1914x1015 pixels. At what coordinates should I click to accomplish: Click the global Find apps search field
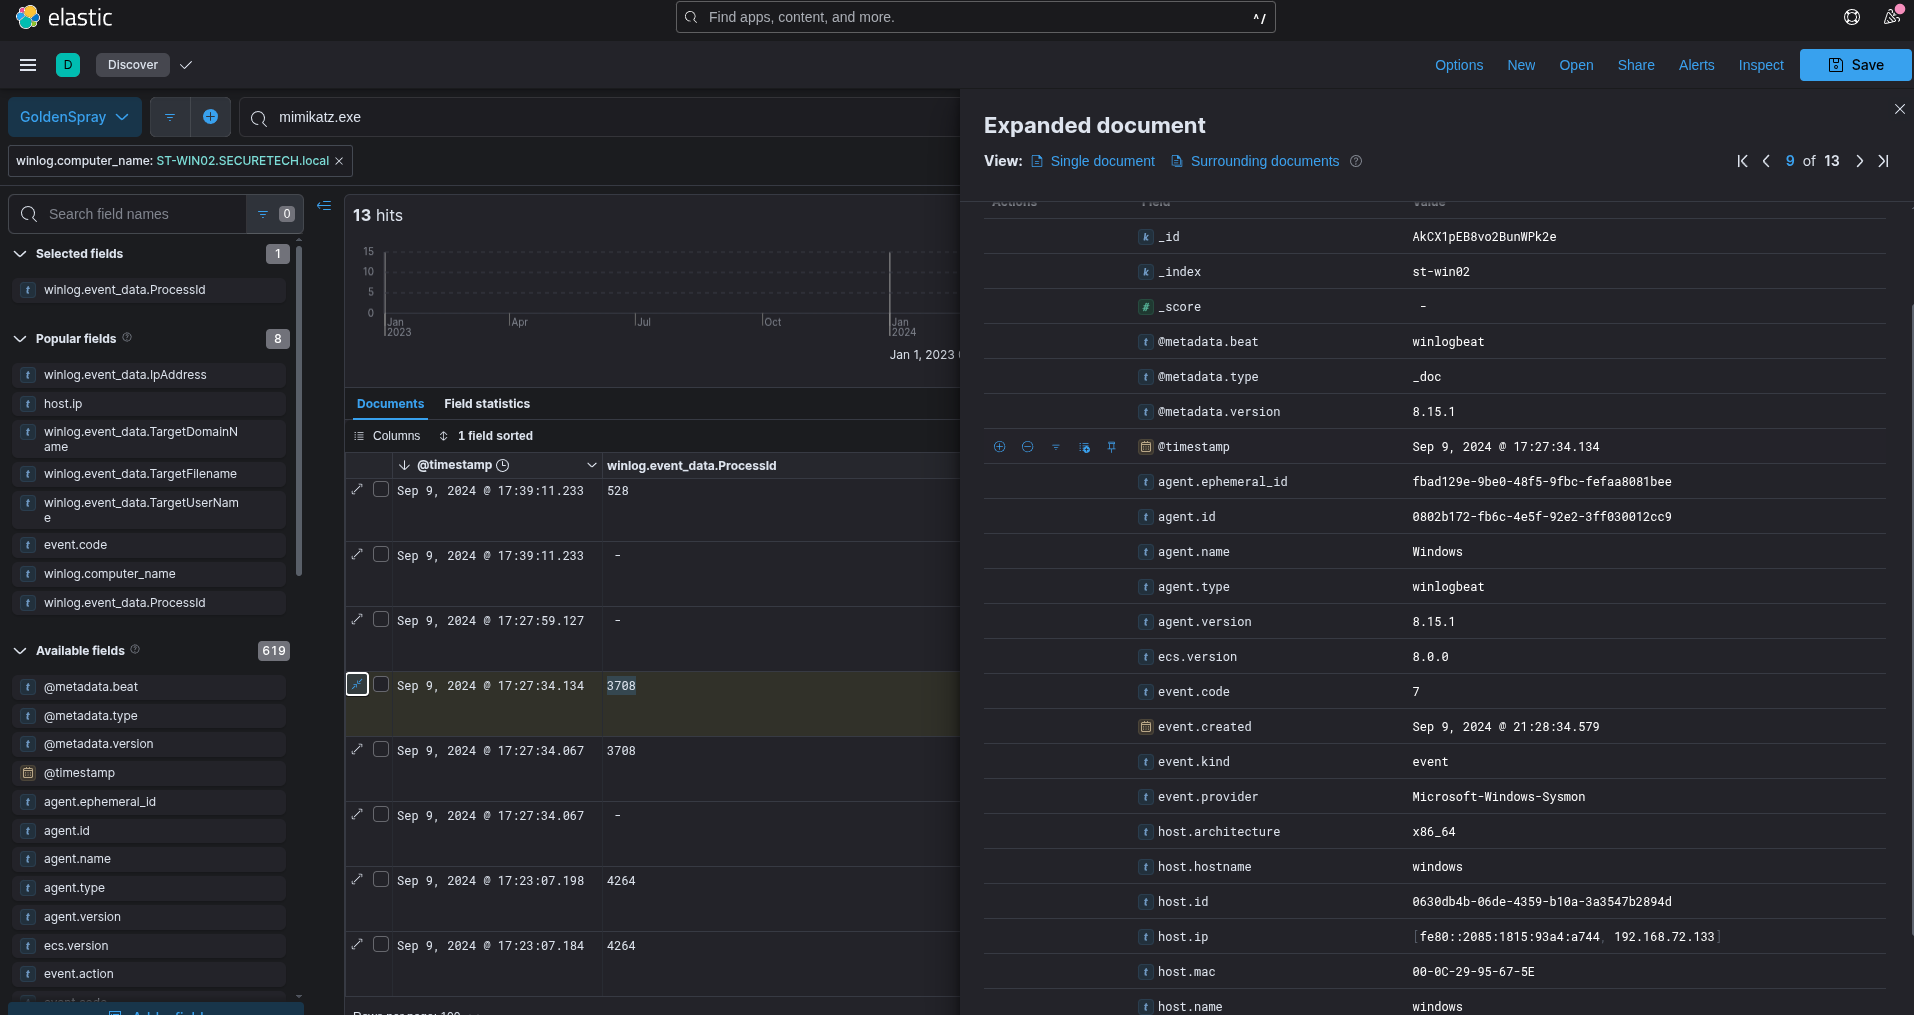point(976,17)
